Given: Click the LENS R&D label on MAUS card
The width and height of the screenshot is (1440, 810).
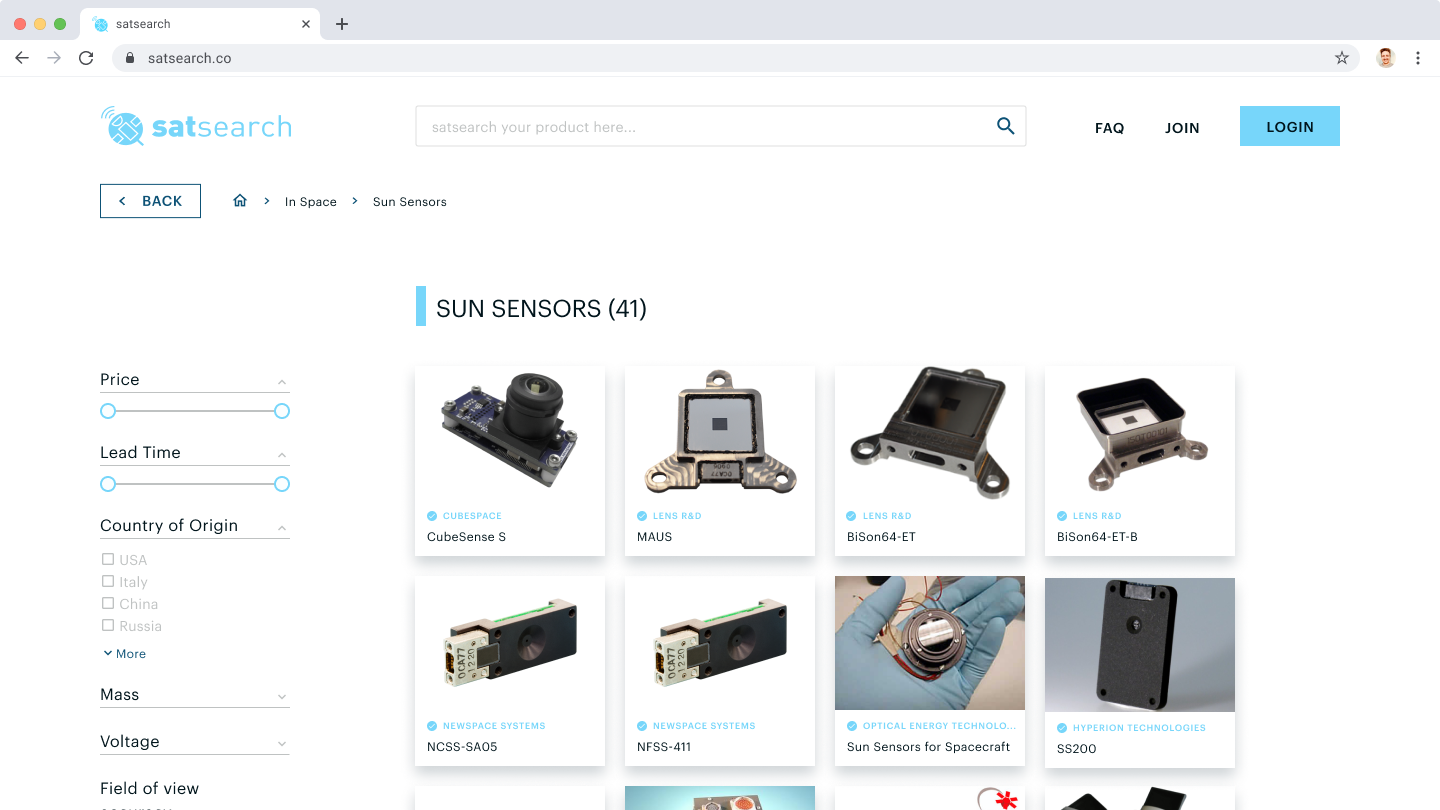Looking at the screenshot, I should pos(677,516).
